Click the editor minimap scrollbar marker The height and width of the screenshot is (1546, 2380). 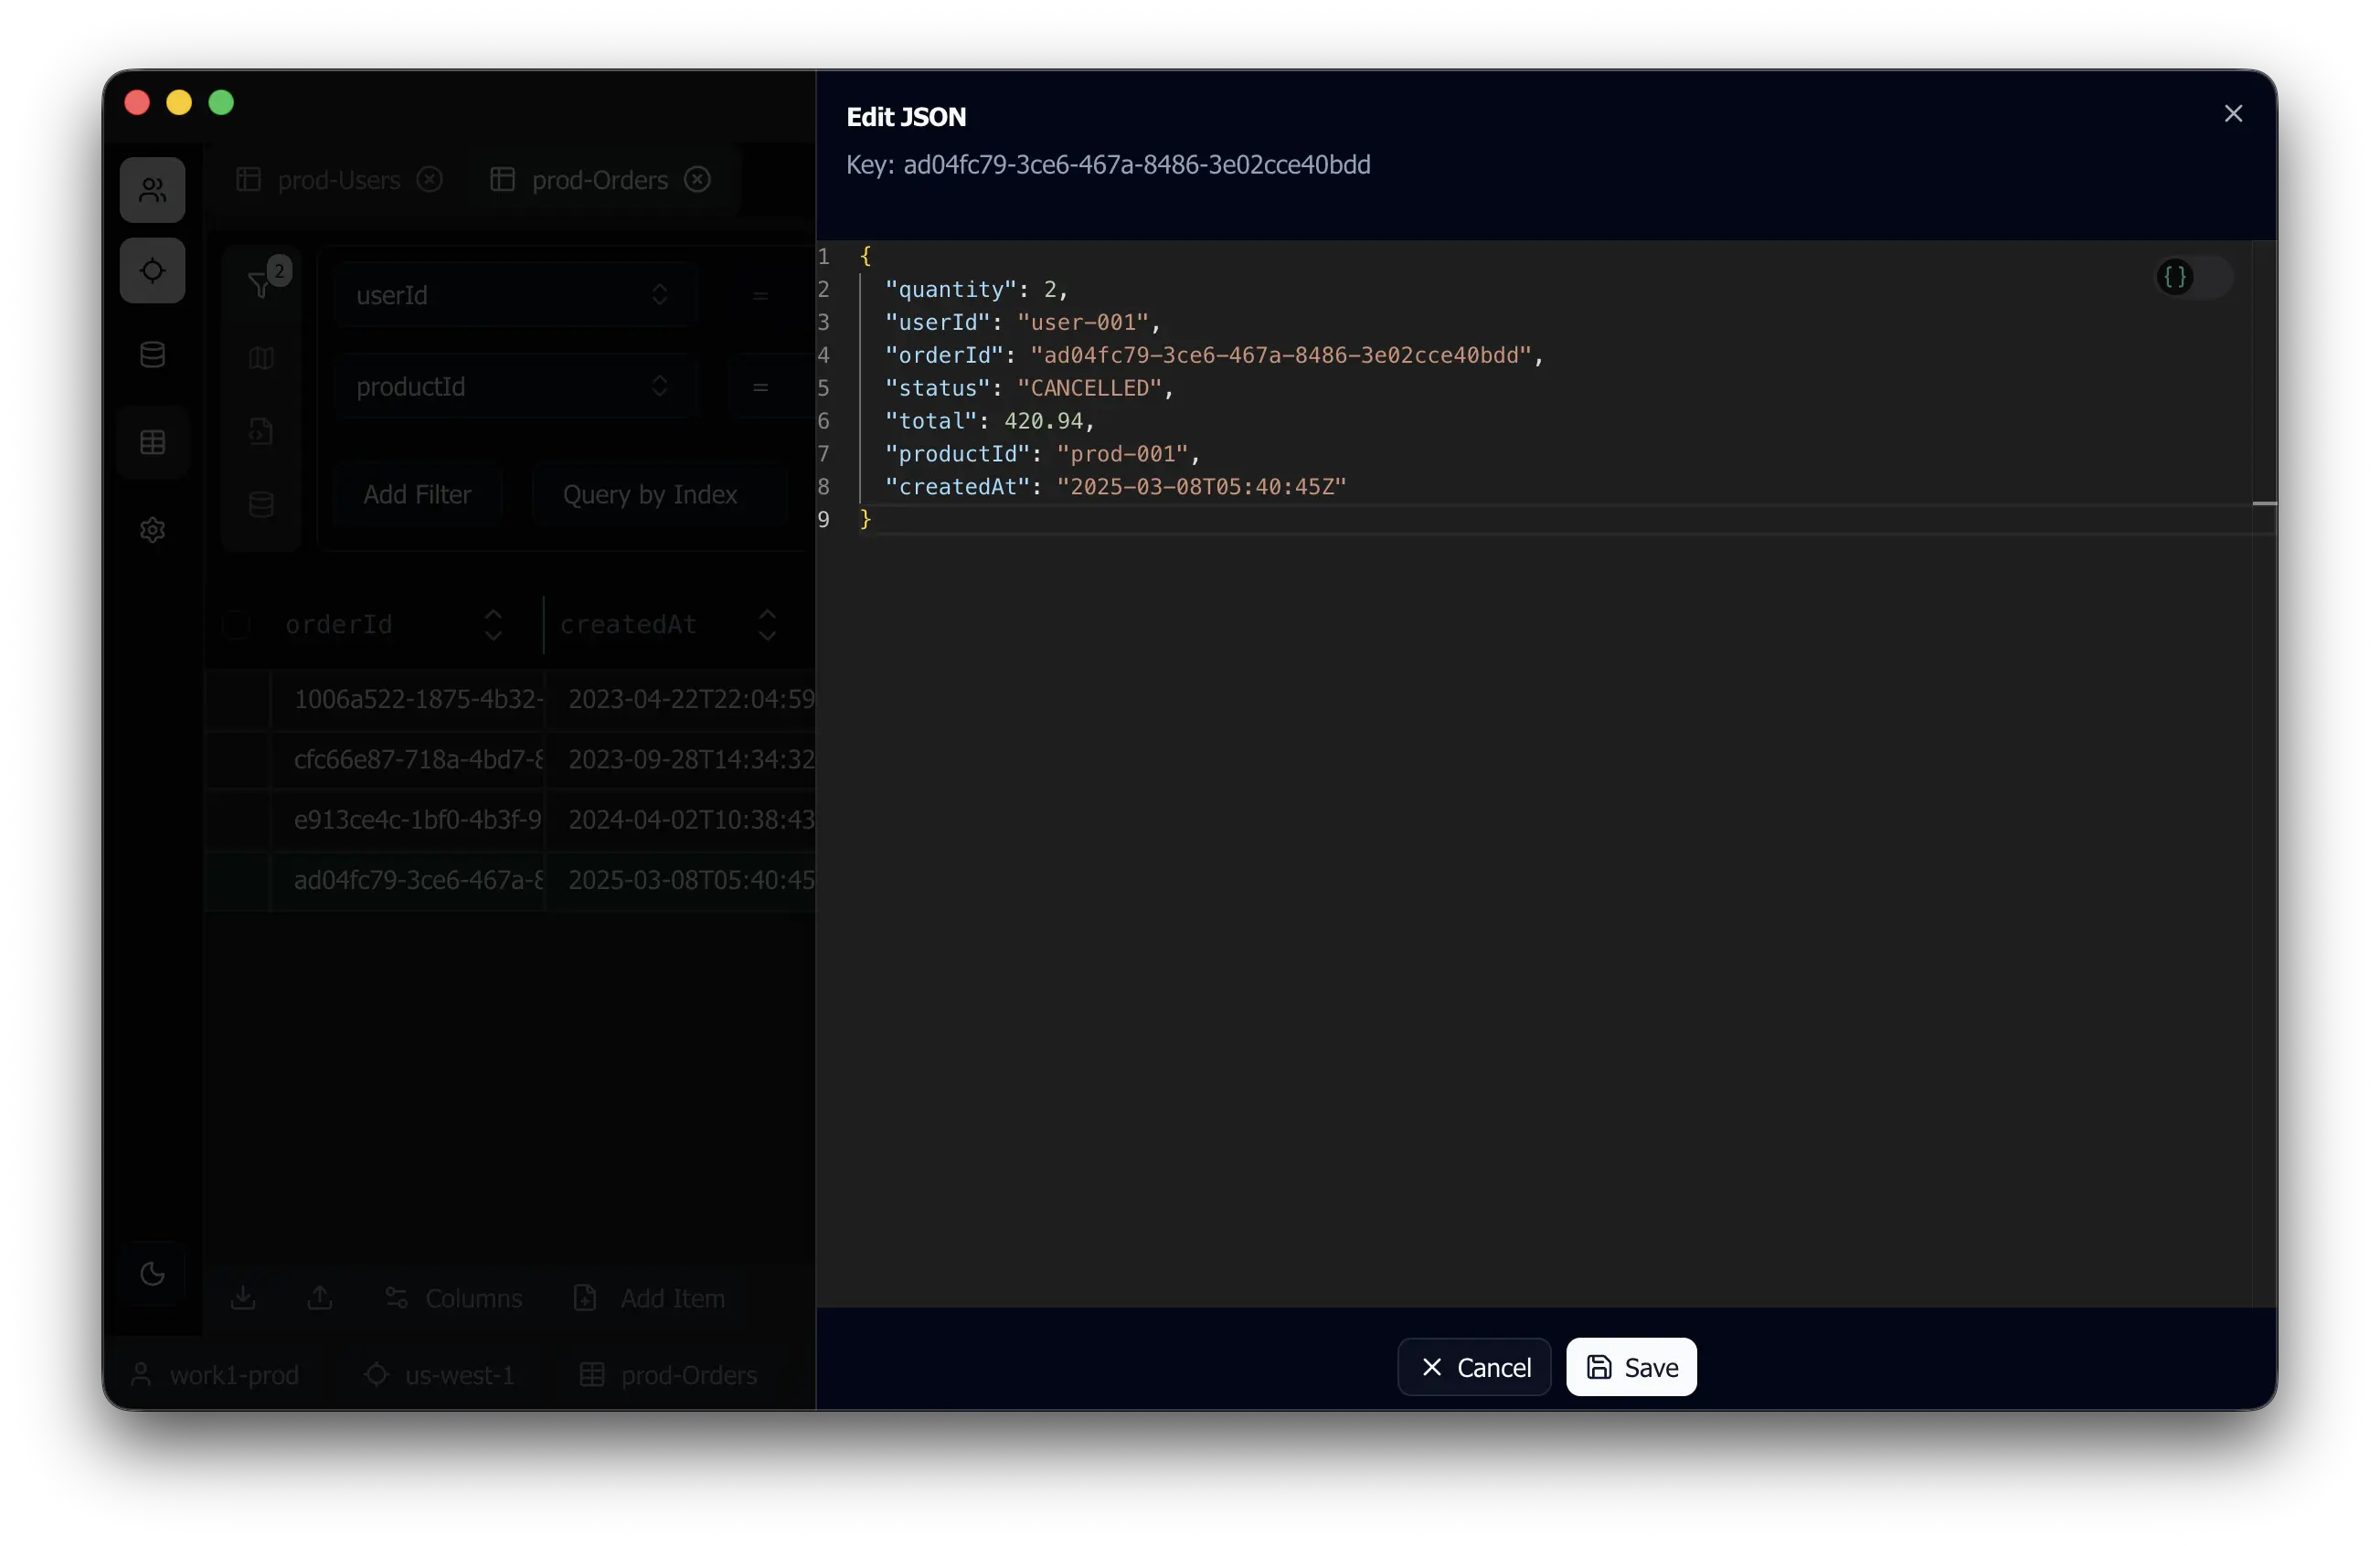2264,503
